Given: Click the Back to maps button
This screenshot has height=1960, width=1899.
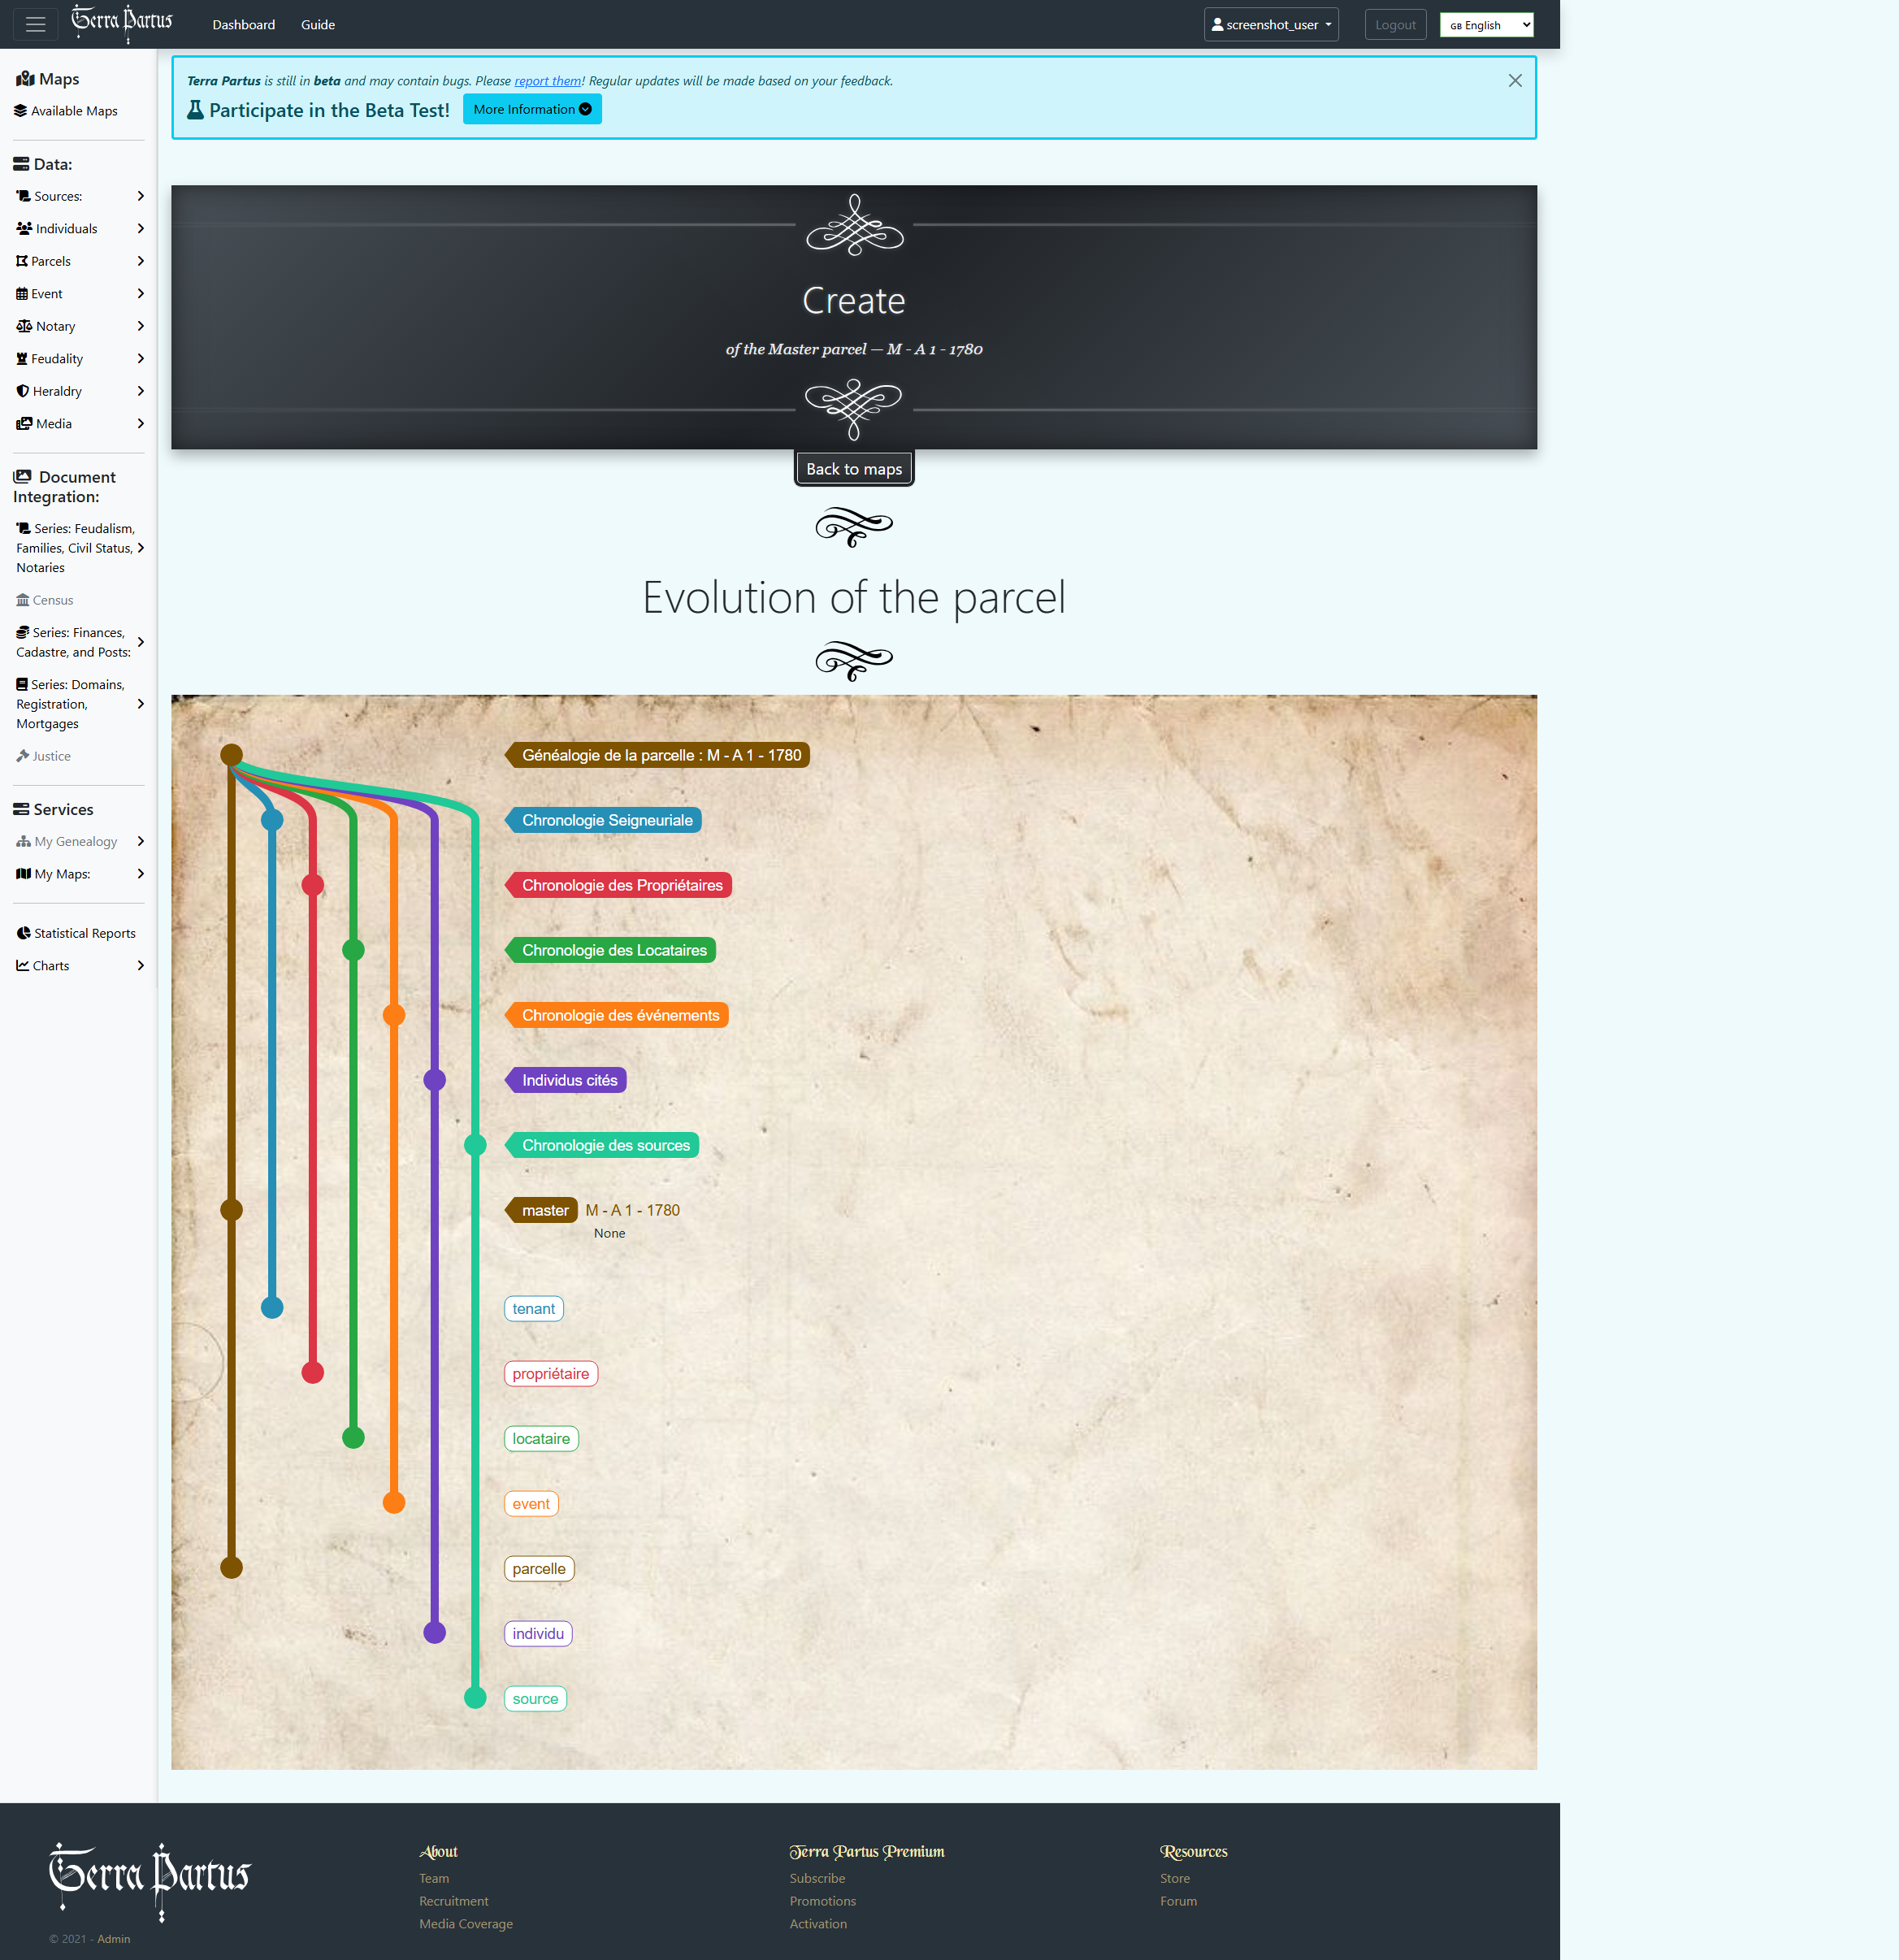Looking at the screenshot, I should pos(853,469).
